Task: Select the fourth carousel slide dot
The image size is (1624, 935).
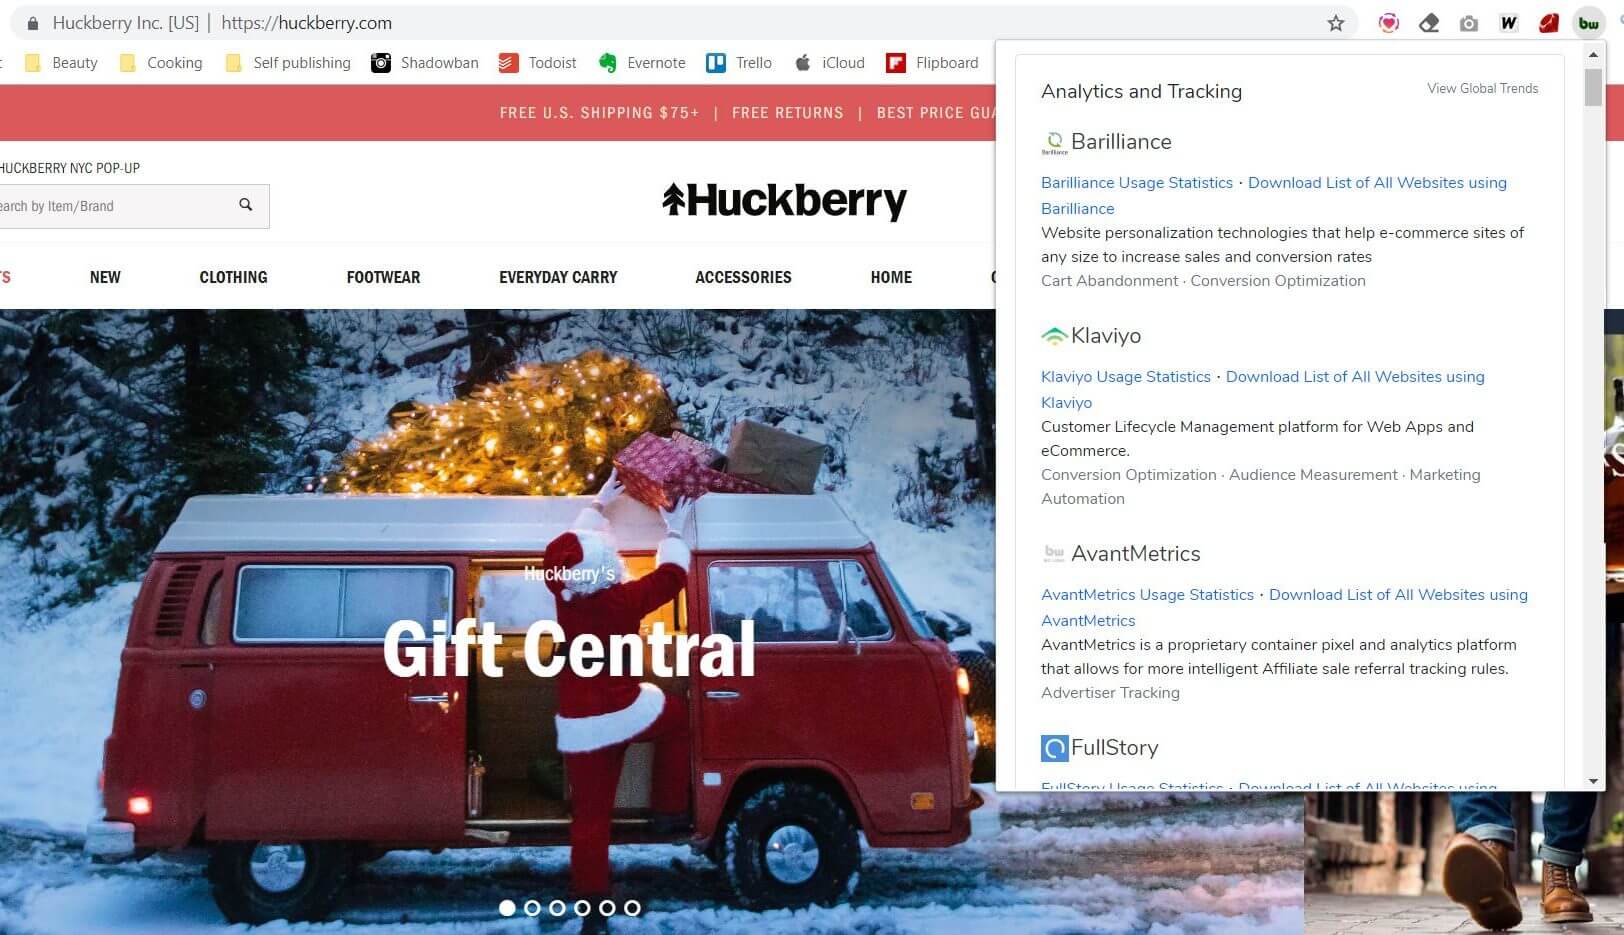Action: point(582,908)
